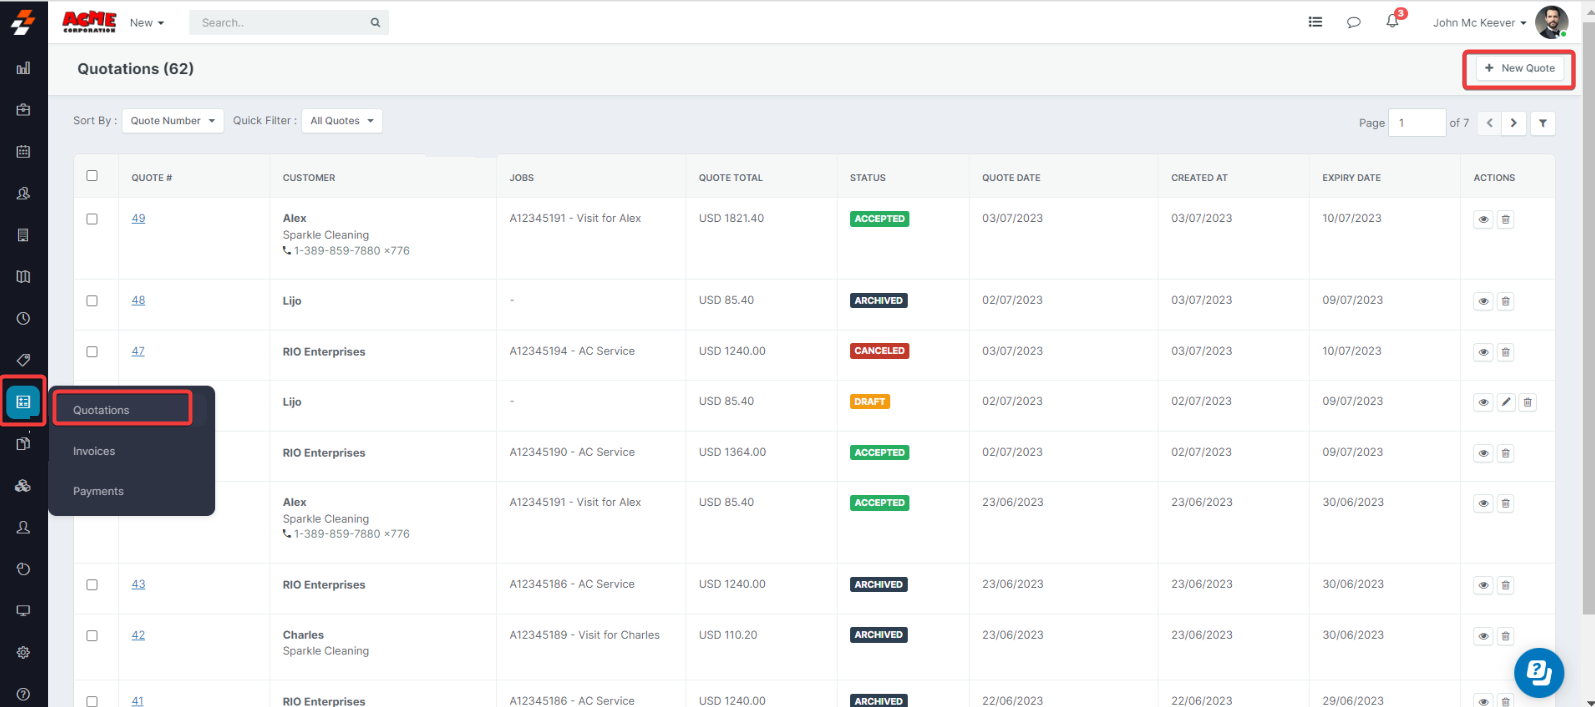Open the filter funnel icon
The width and height of the screenshot is (1595, 707).
pyautogui.click(x=1543, y=123)
